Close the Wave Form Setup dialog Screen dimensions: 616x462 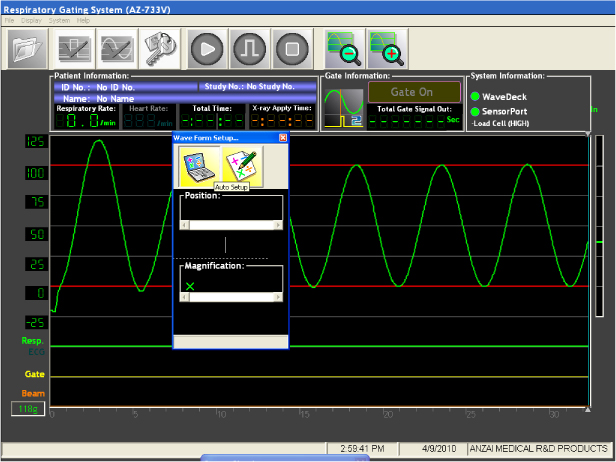click(283, 137)
